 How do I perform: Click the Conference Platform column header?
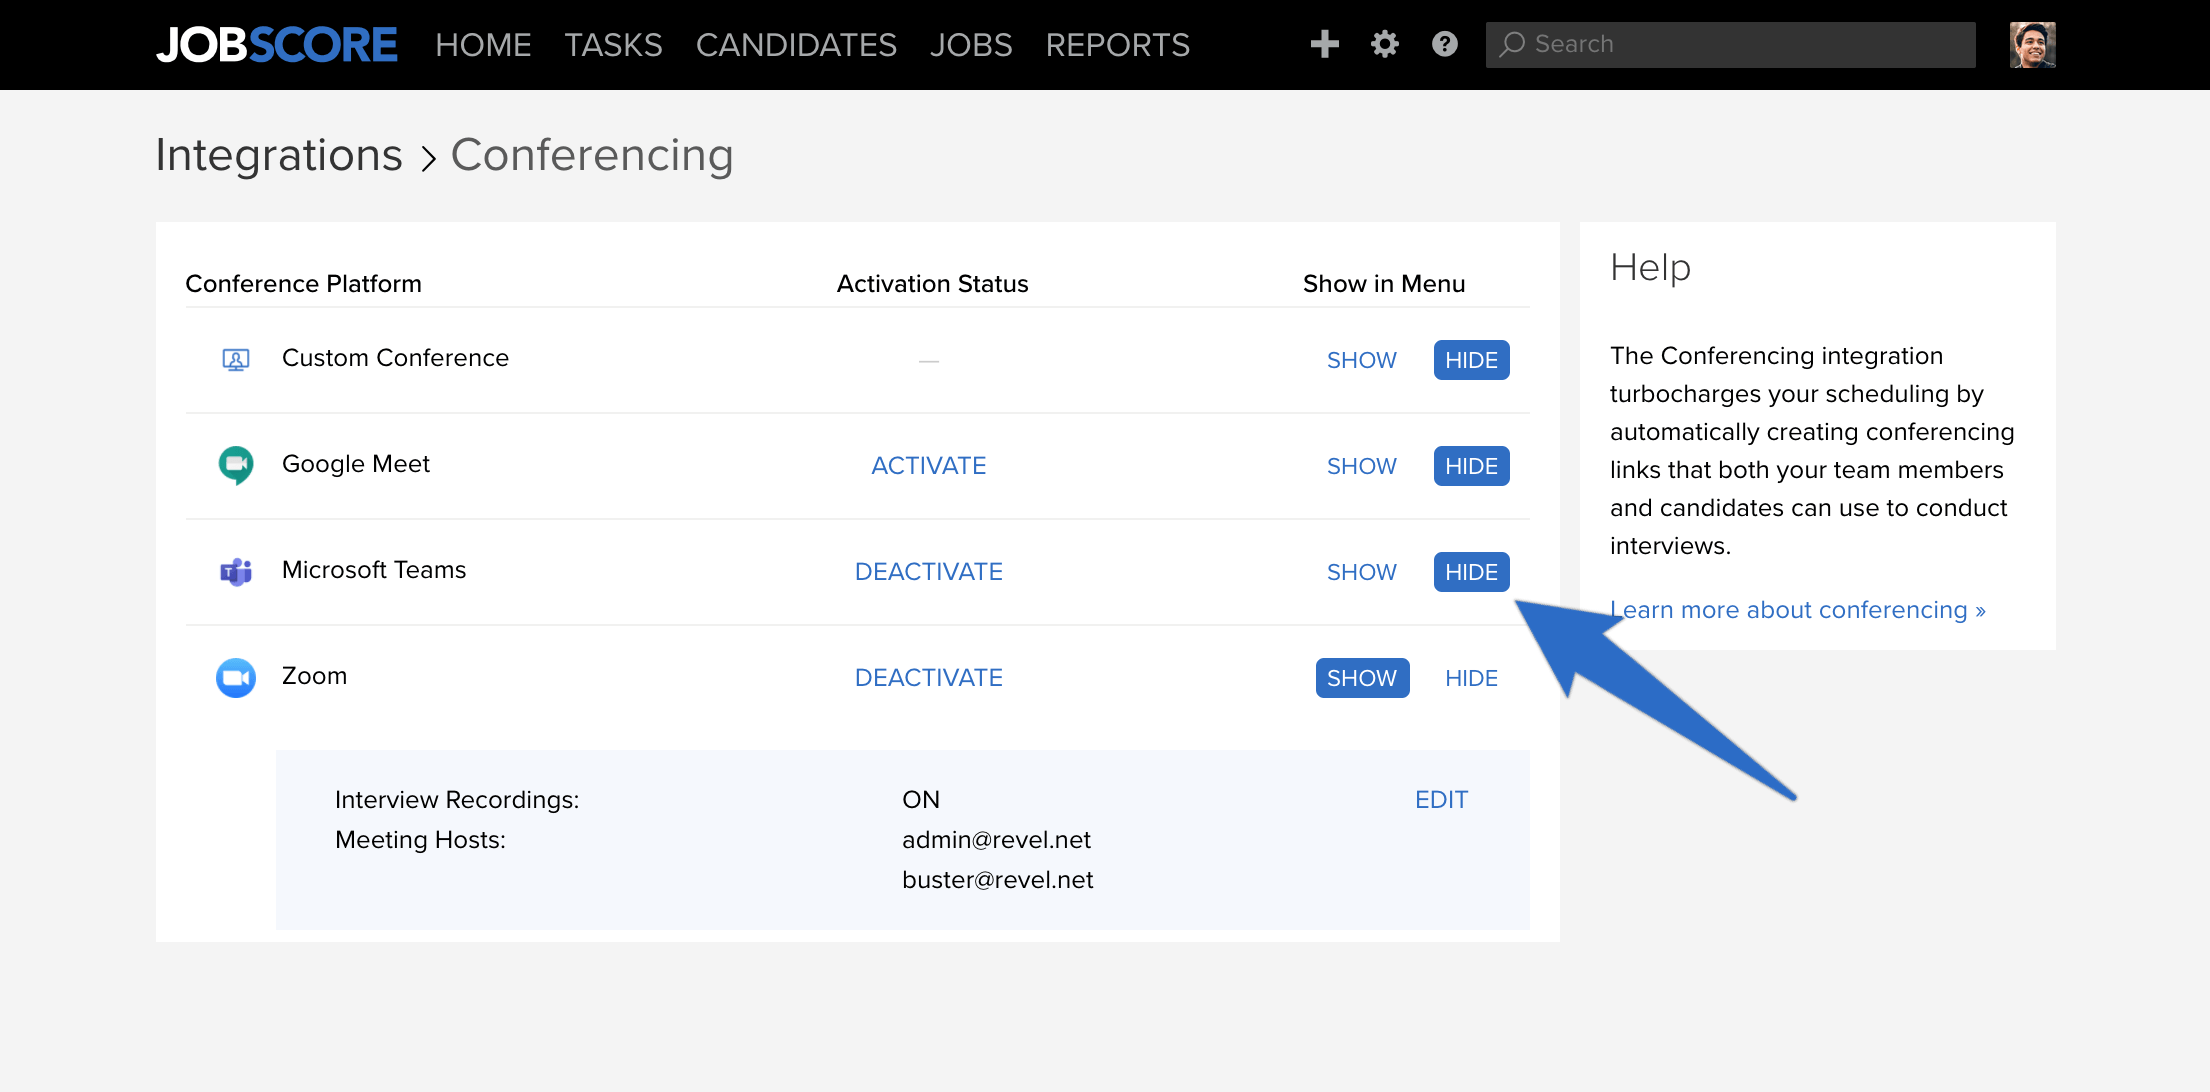(303, 284)
